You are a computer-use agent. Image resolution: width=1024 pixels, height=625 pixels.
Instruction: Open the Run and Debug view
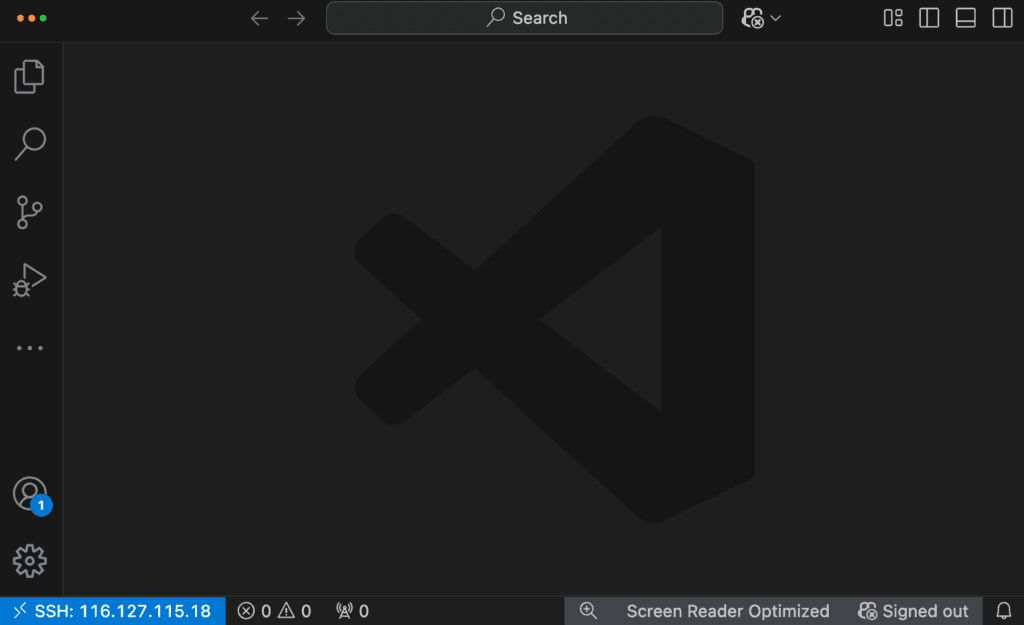pos(29,280)
